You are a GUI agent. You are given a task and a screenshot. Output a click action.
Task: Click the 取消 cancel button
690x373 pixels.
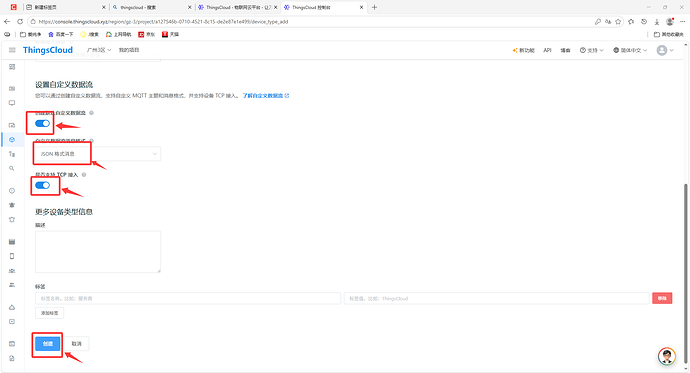tap(77, 344)
